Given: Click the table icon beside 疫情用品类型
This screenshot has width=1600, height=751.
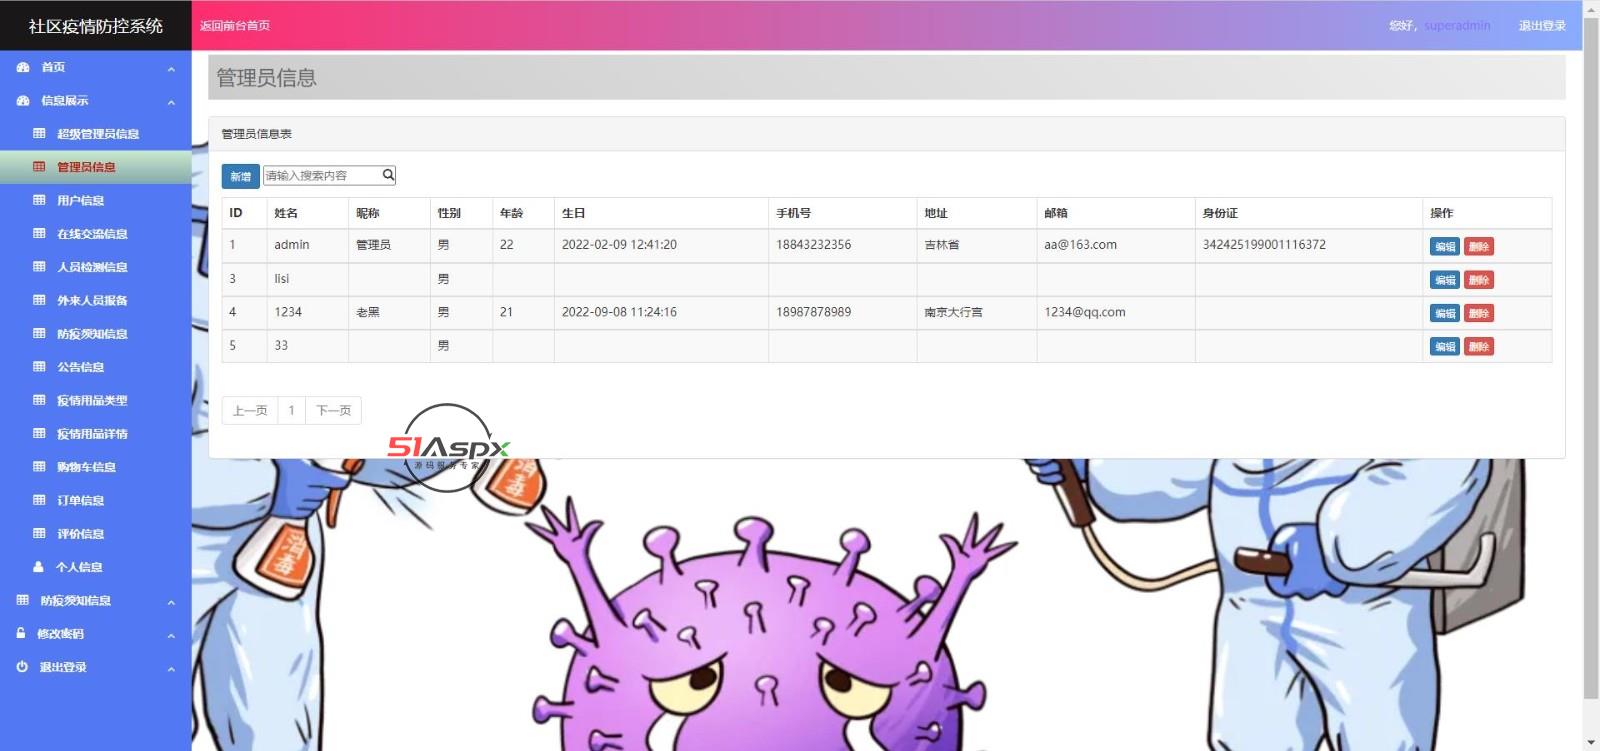Looking at the screenshot, I should coord(39,400).
